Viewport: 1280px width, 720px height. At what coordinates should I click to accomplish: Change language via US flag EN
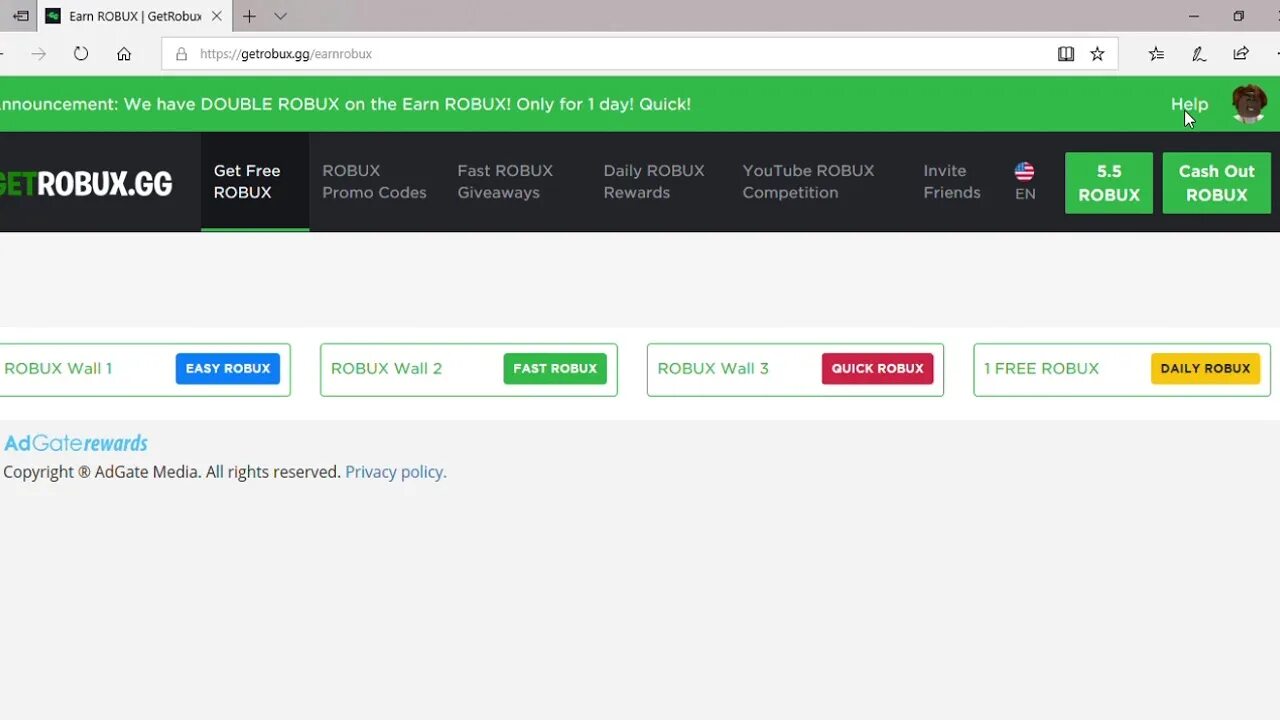point(1025,182)
